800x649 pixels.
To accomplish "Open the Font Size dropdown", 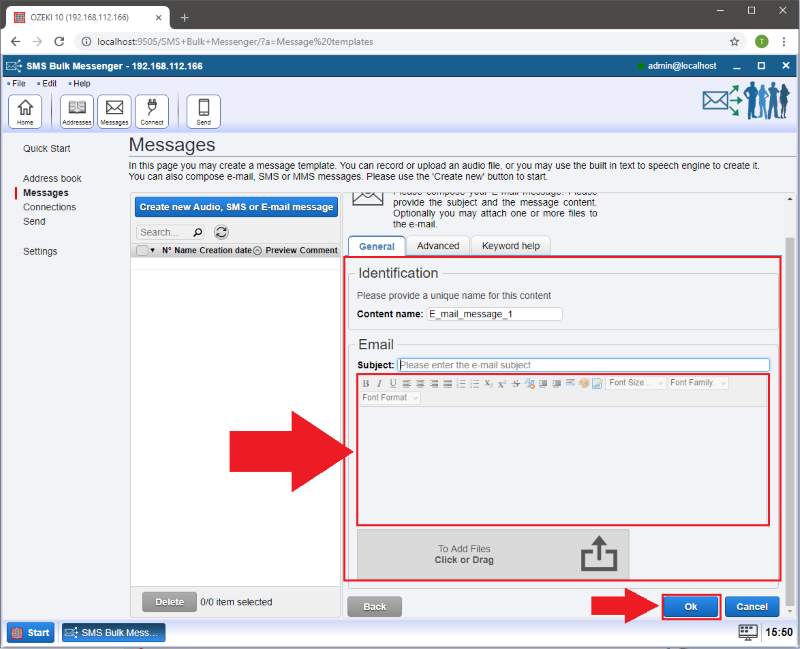I will click(636, 383).
